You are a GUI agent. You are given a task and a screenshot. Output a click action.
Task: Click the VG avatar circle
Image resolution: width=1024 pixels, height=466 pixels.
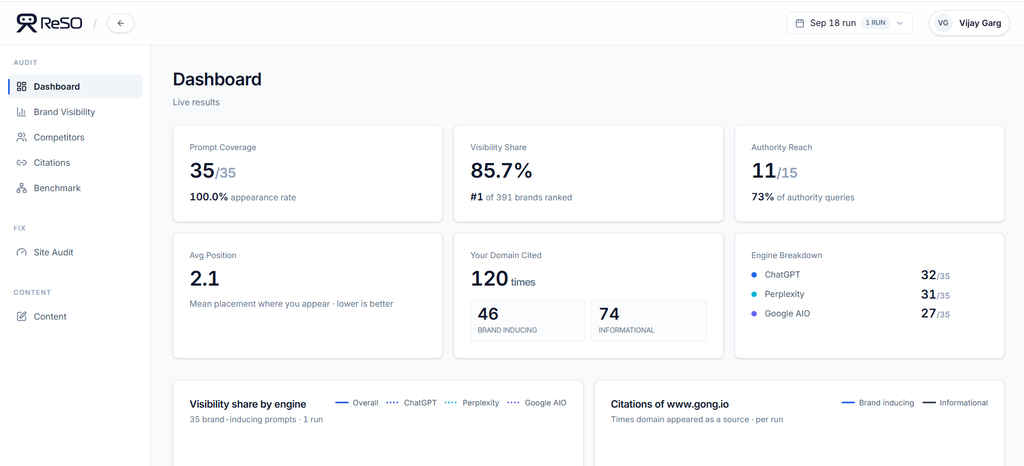pyautogui.click(x=942, y=23)
